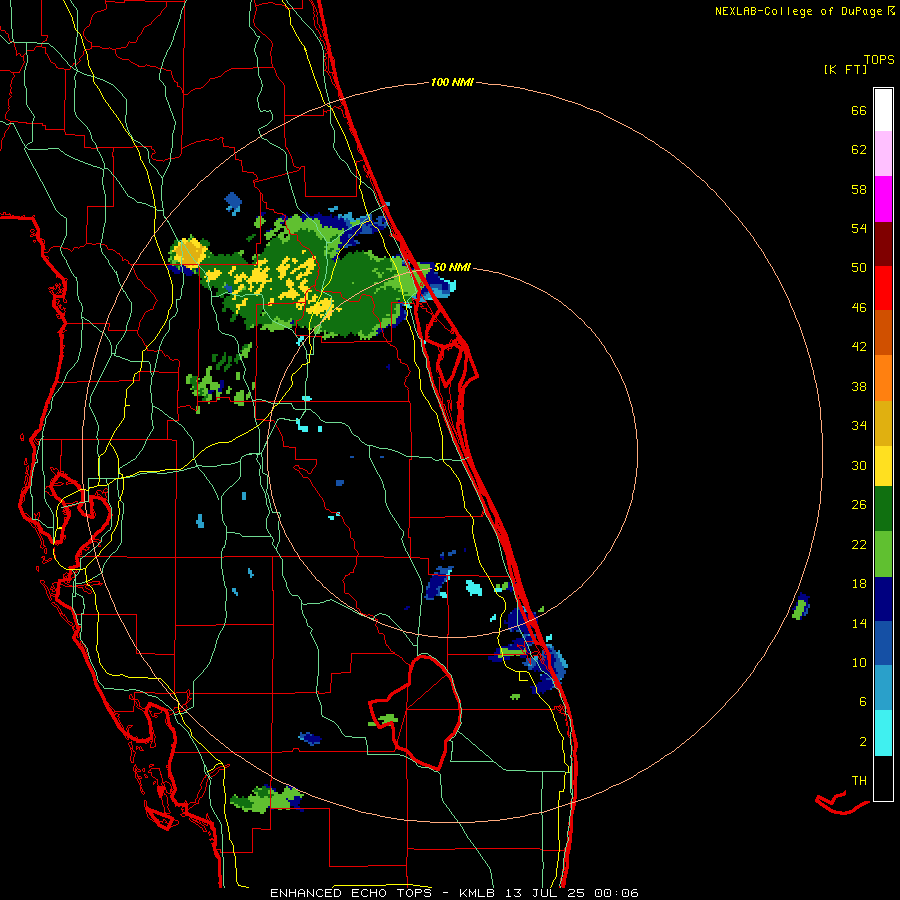Click the 58 value on the legend
Viewport: 900px width, 900px height.
[859, 189]
